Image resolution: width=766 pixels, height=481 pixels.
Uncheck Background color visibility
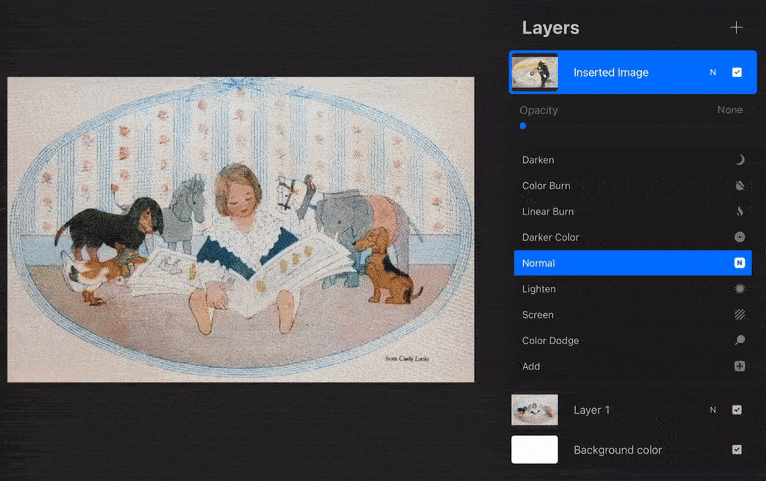(x=737, y=450)
